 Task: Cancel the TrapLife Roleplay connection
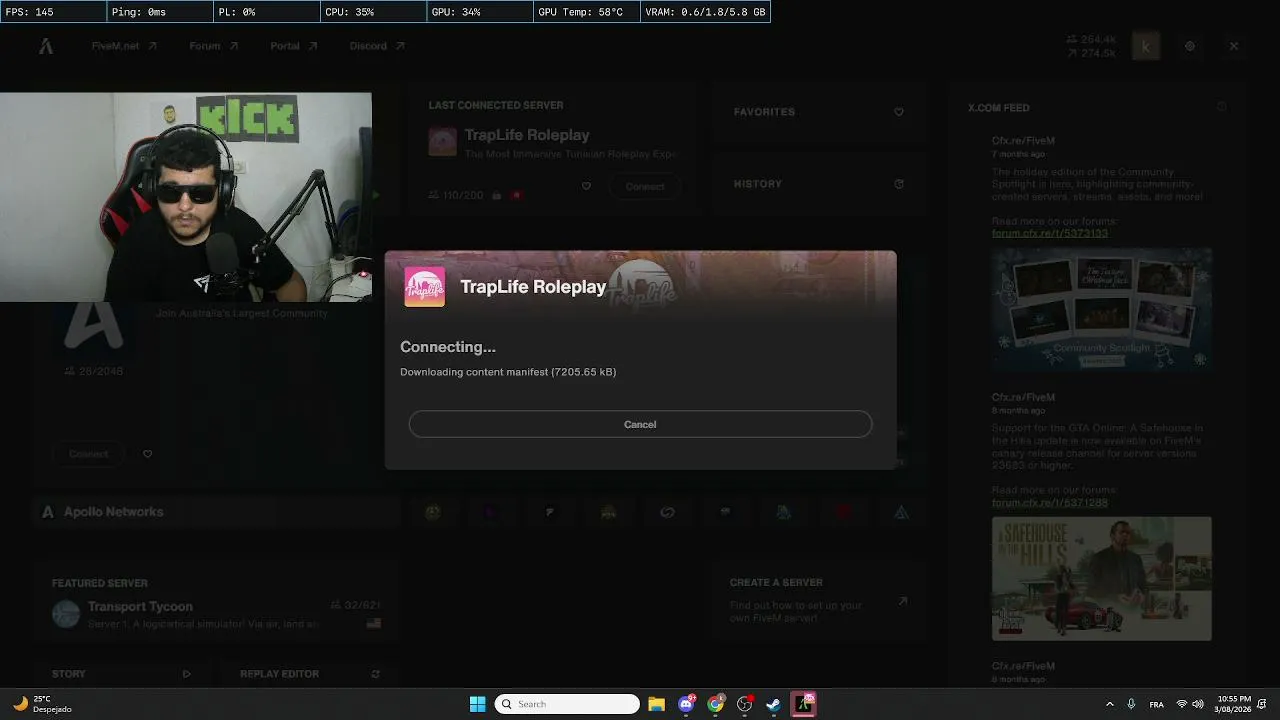640,424
